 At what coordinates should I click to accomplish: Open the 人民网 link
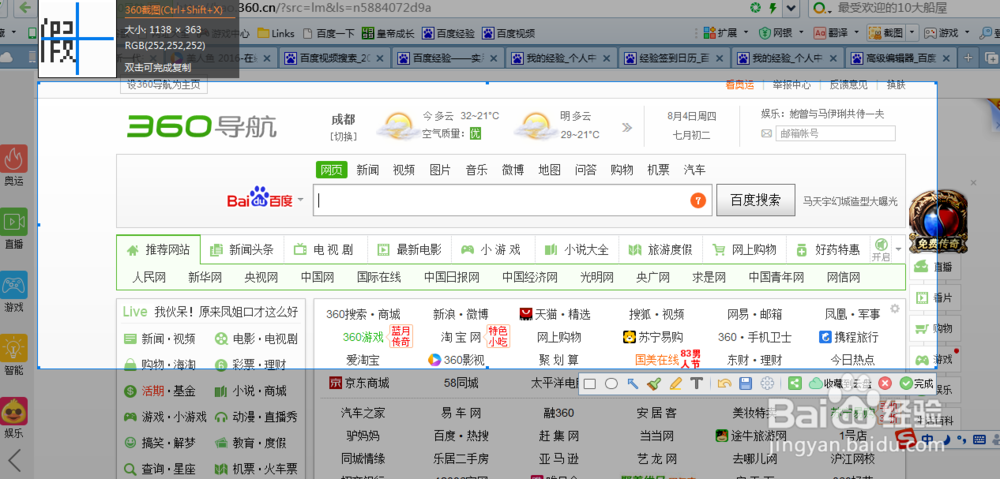pos(149,277)
